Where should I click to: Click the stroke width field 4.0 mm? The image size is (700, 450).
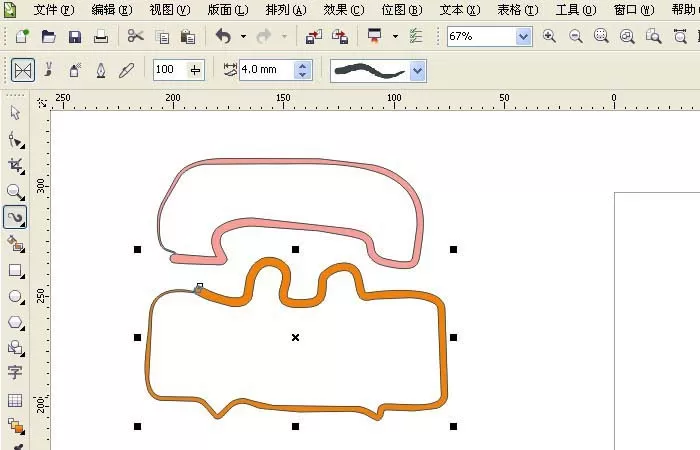coord(267,70)
